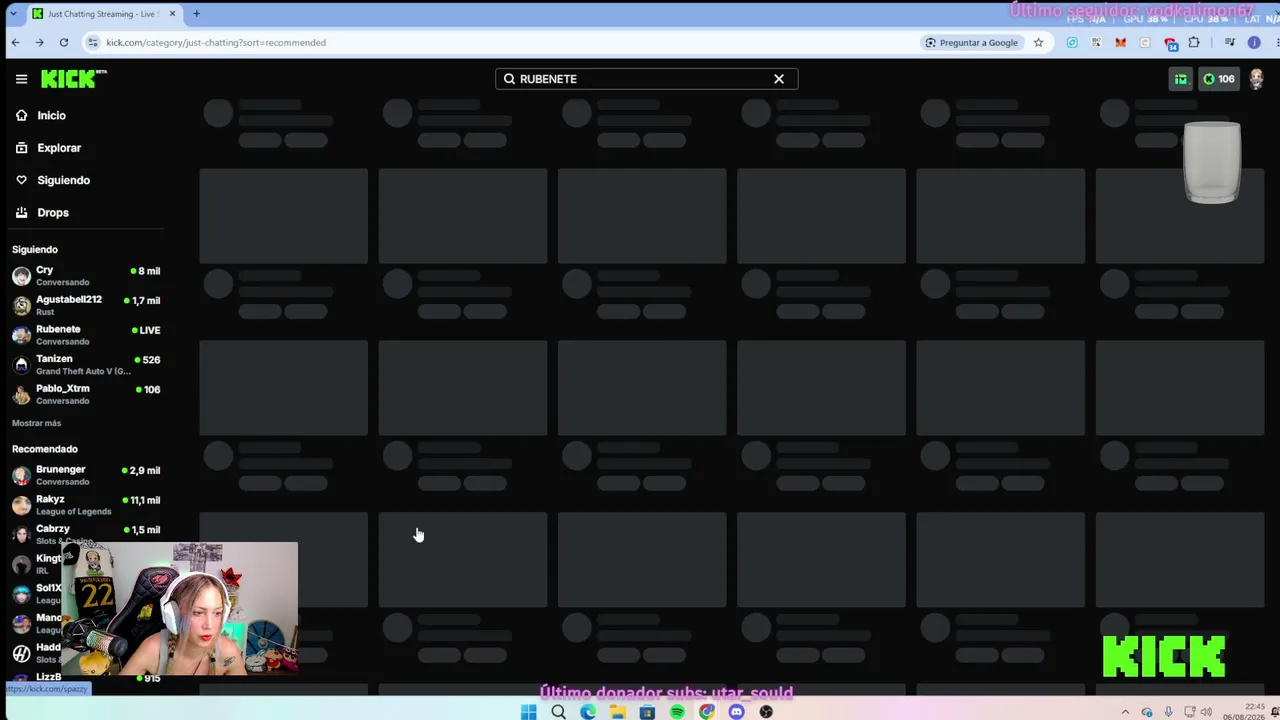Open the Kick sidebar hamburger menu
Viewport: 1280px width, 720px height.
(x=21, y=79)
